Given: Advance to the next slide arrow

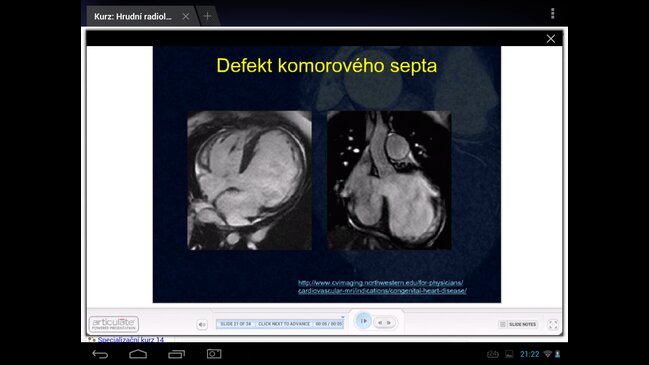Looking at the screenshot, I should [x=389, y=323].
